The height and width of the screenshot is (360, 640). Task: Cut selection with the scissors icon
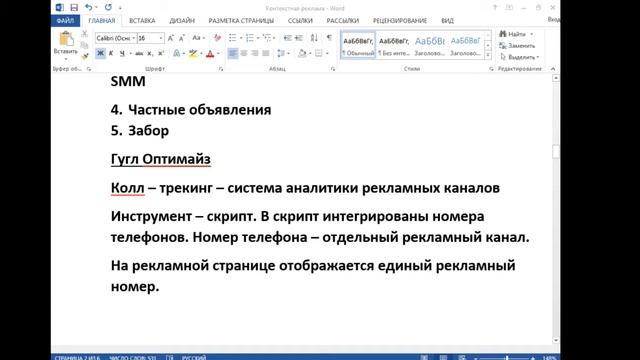coord(84,34)
